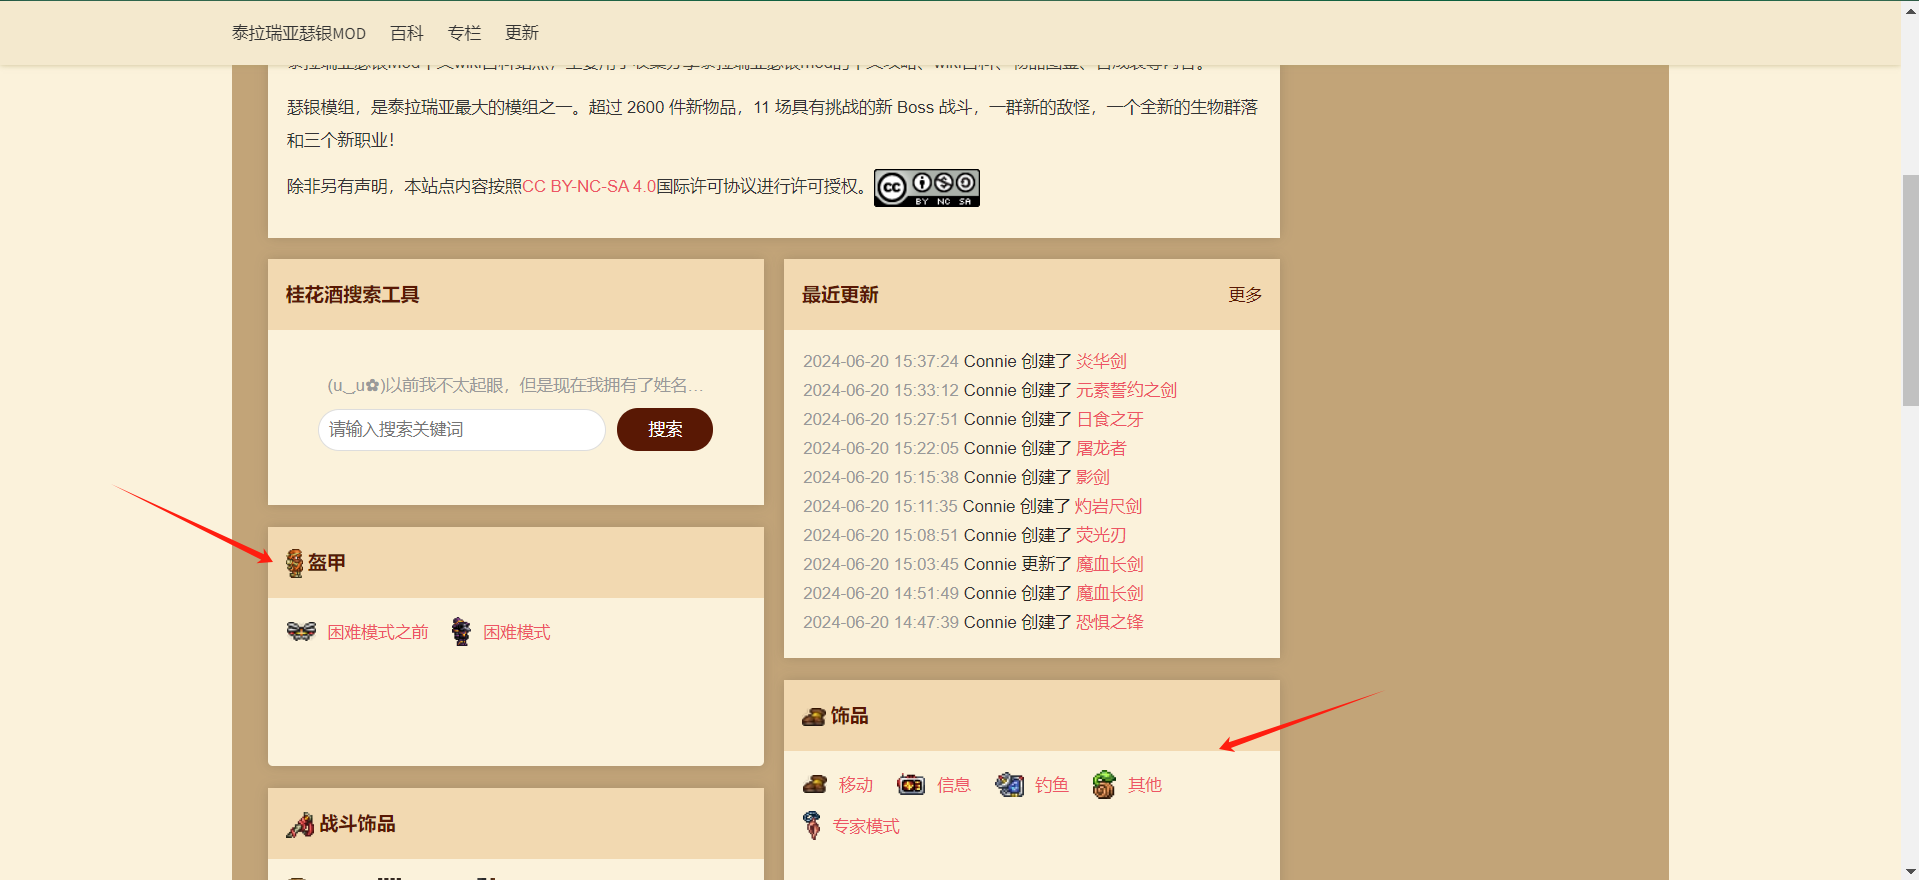
Task: Open the 更新 menu in the top navigation
Action: coord(522,33)
